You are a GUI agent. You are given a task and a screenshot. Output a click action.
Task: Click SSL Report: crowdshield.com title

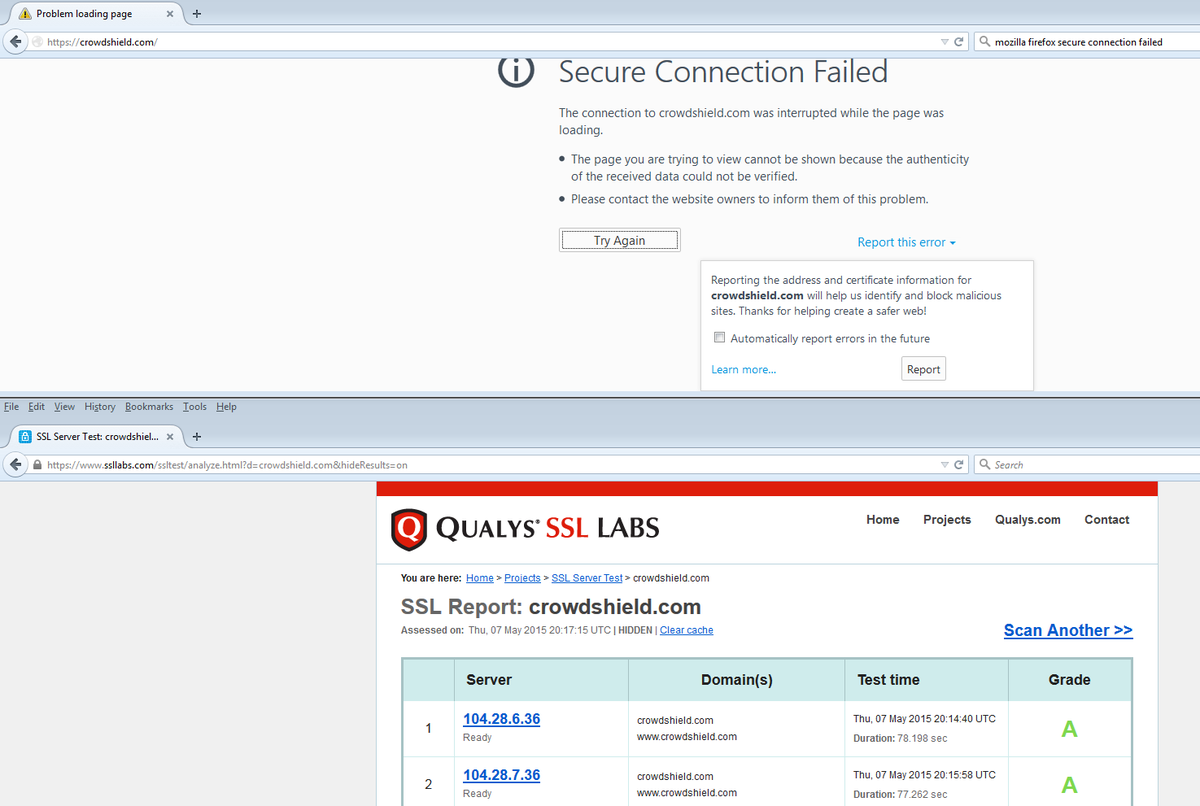551,607
